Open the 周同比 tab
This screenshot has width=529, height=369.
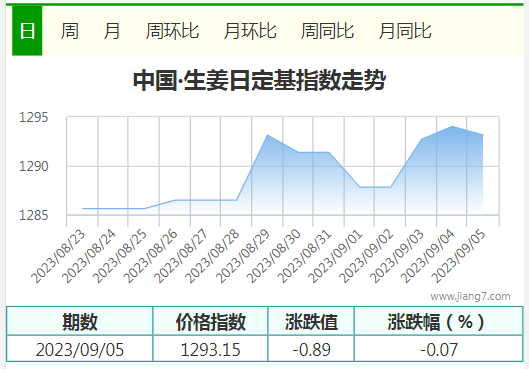(x=327, y=31)
